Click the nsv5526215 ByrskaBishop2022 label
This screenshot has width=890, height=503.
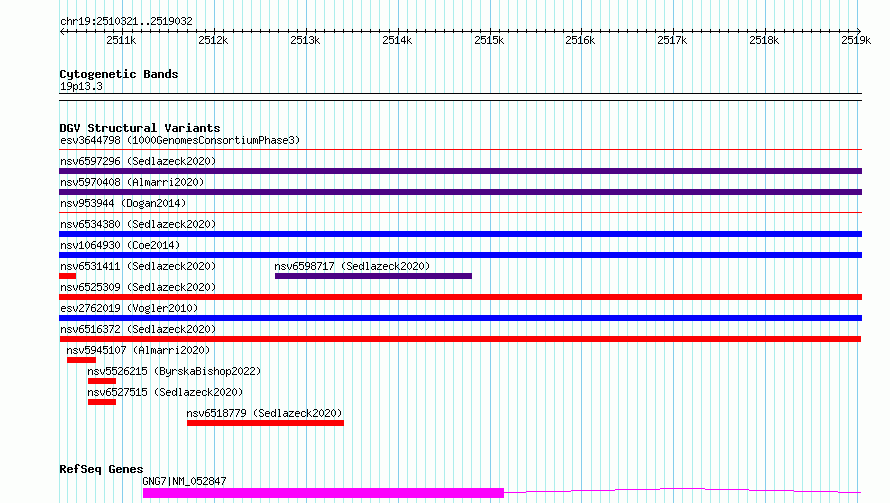click(174, 371)
